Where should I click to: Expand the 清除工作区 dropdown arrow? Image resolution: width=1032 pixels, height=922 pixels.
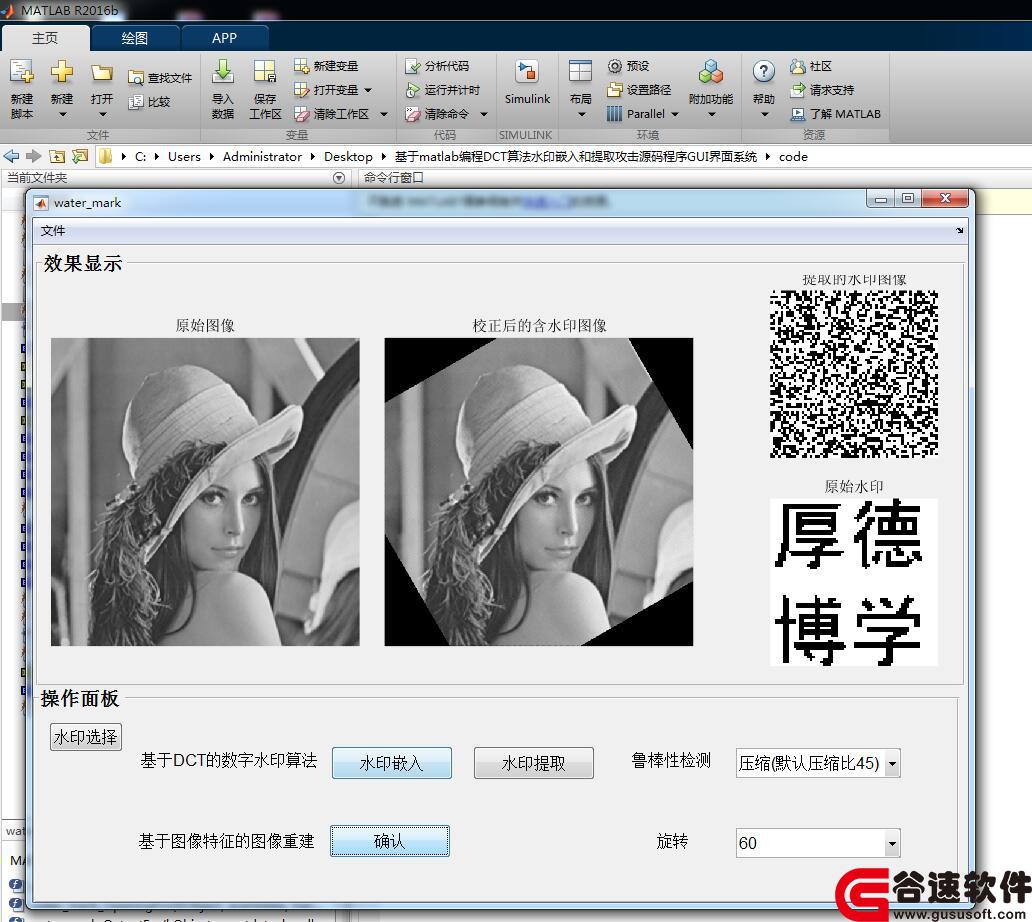pyautogui.click(x=384, y=115)
